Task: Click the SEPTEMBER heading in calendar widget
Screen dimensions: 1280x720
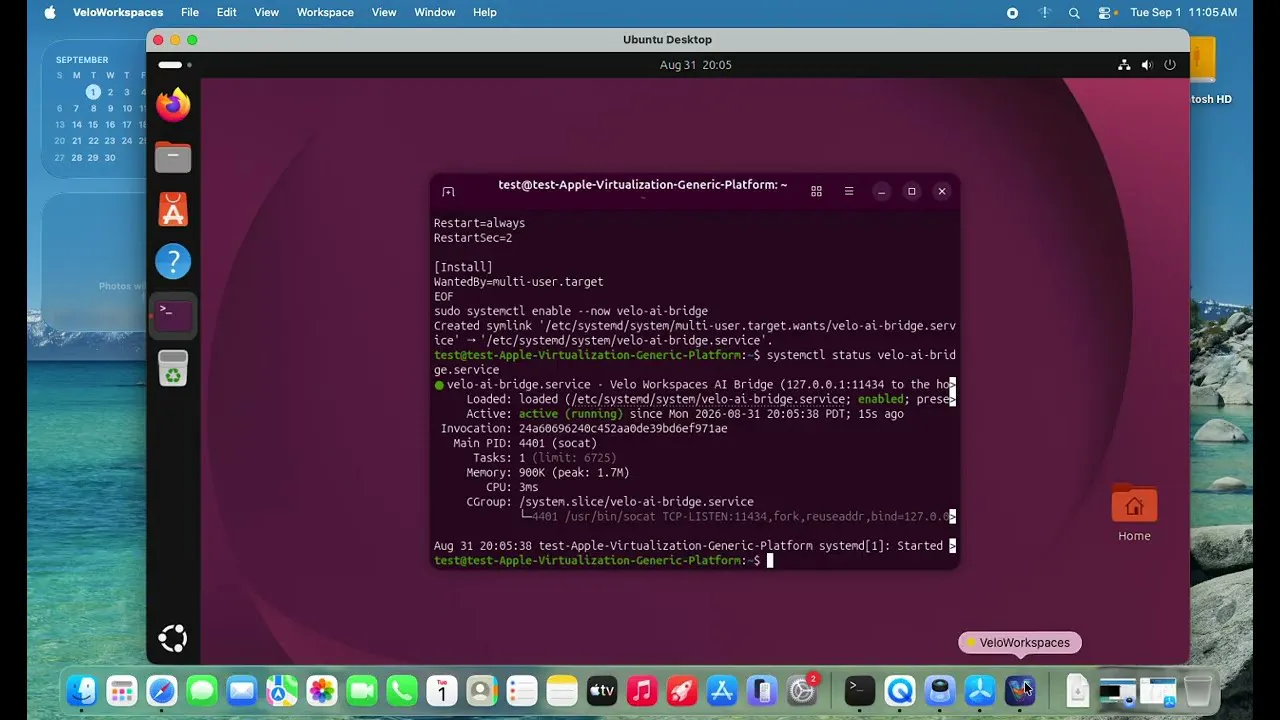Action: [82, 60]
